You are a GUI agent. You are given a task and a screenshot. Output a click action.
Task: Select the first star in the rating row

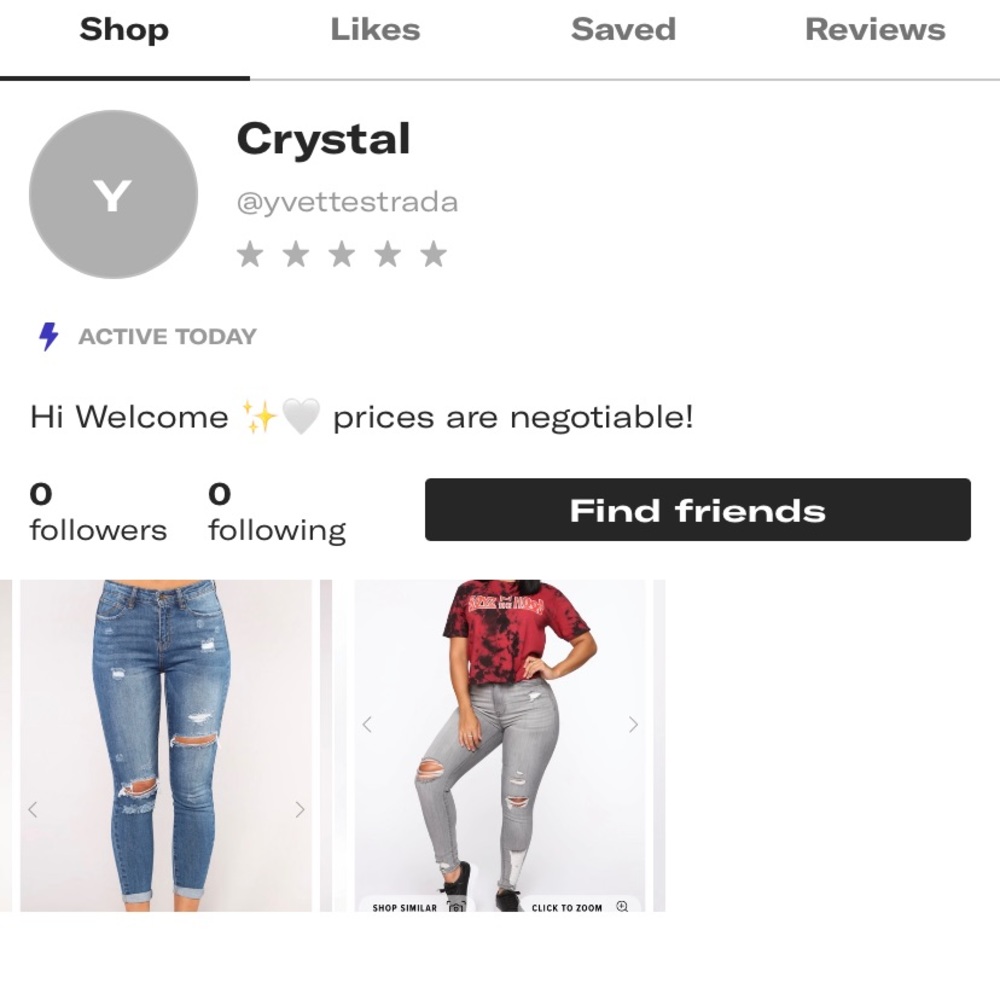(249, 254)
